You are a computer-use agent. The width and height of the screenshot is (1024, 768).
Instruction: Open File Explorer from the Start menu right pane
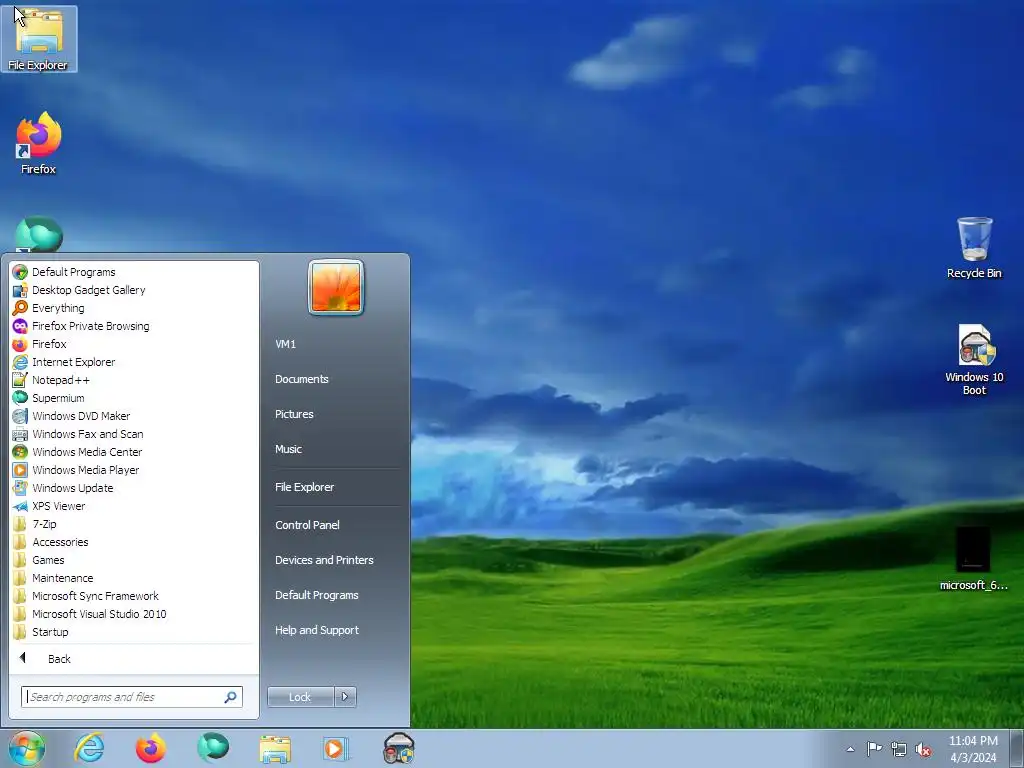point(334,487)
